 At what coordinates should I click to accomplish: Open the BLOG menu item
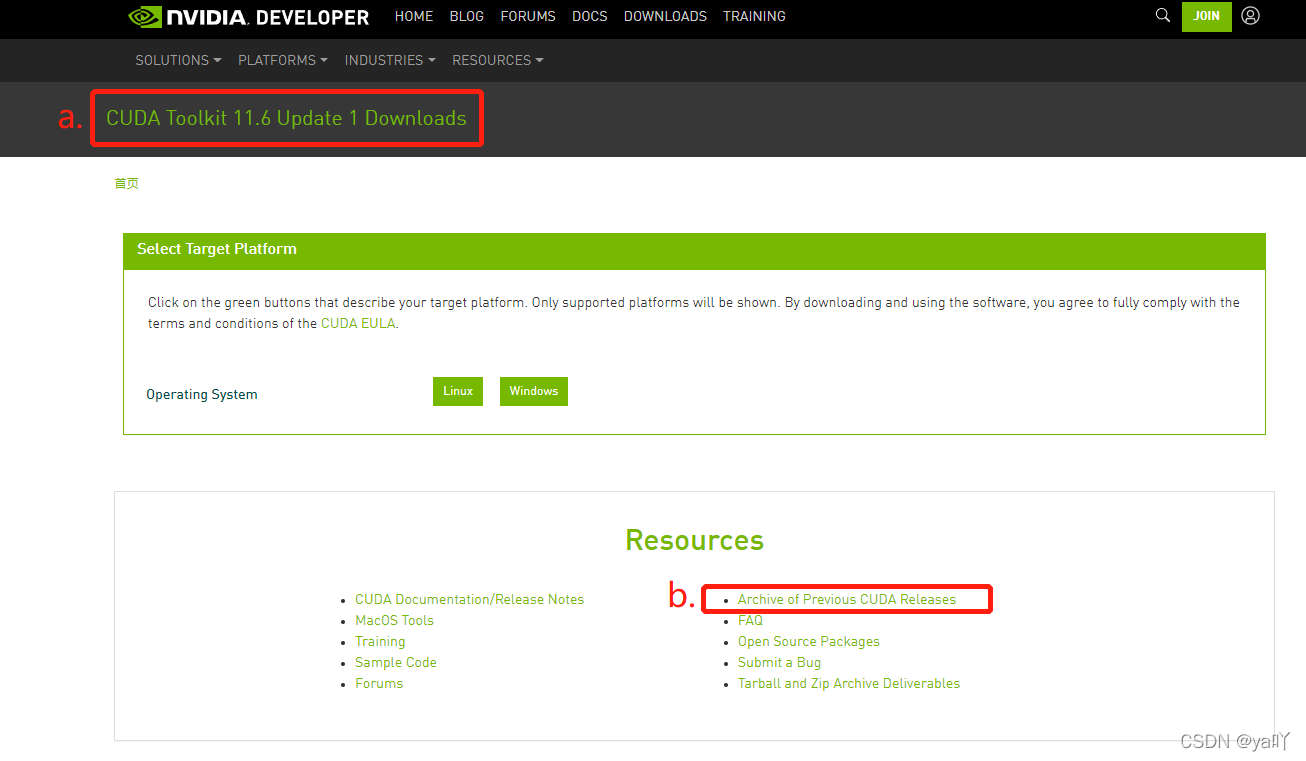click(467, 17)
